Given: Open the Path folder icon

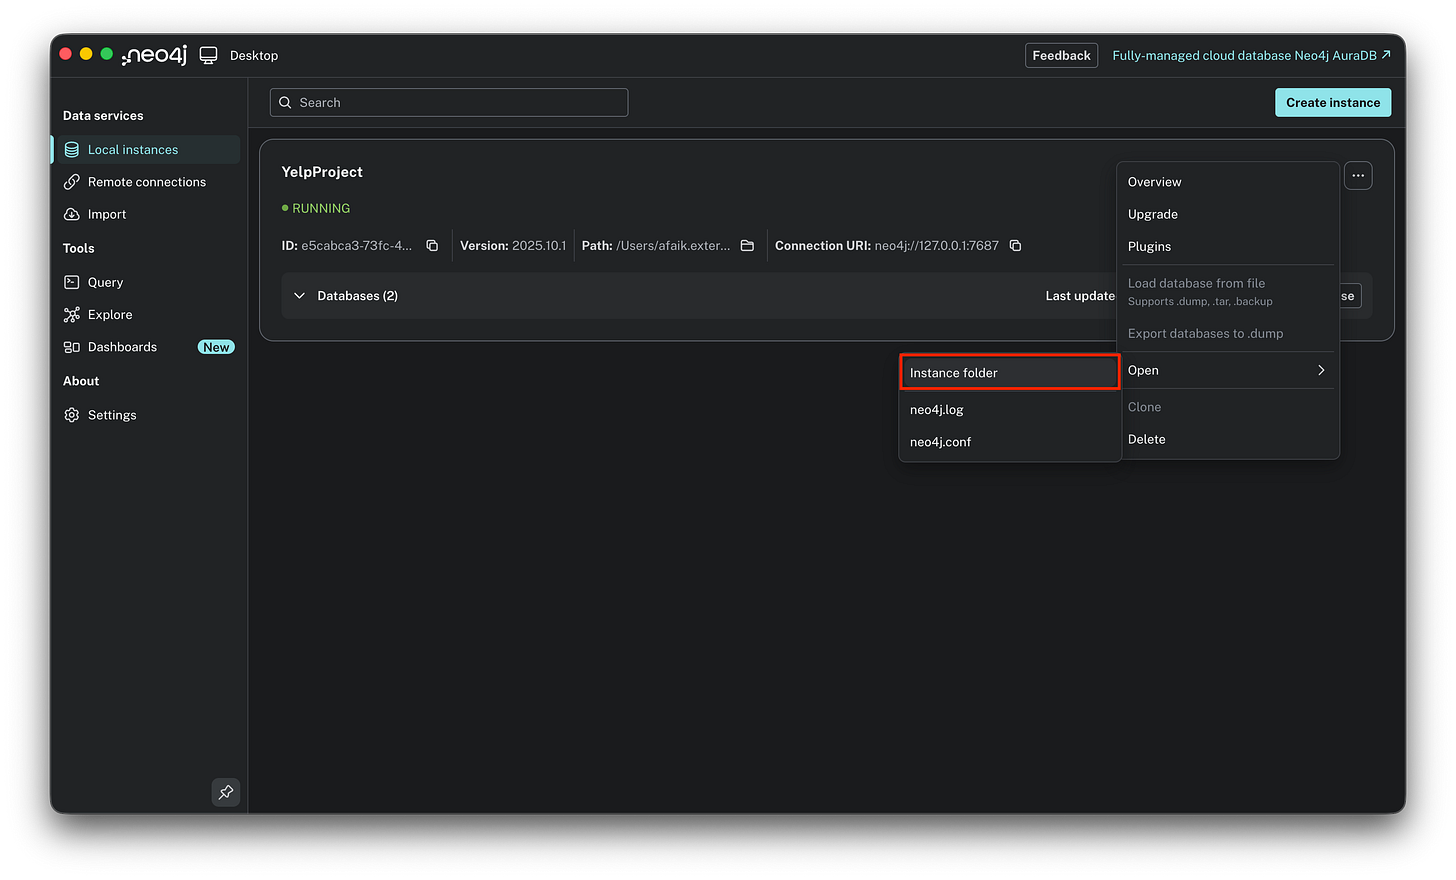Looking at the screenshot, I should [746, 245].
